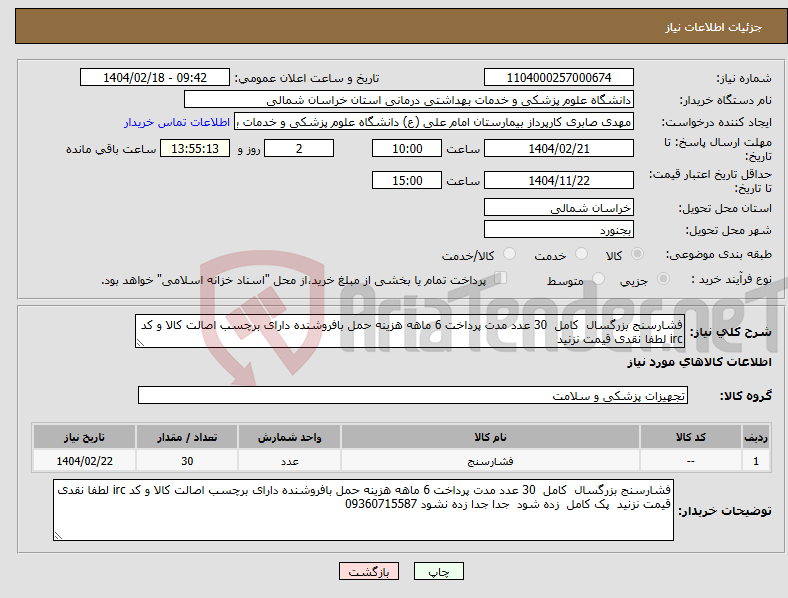Click the توضیحات خریدار label
788x598 pixels.
[x=725, y=511]
